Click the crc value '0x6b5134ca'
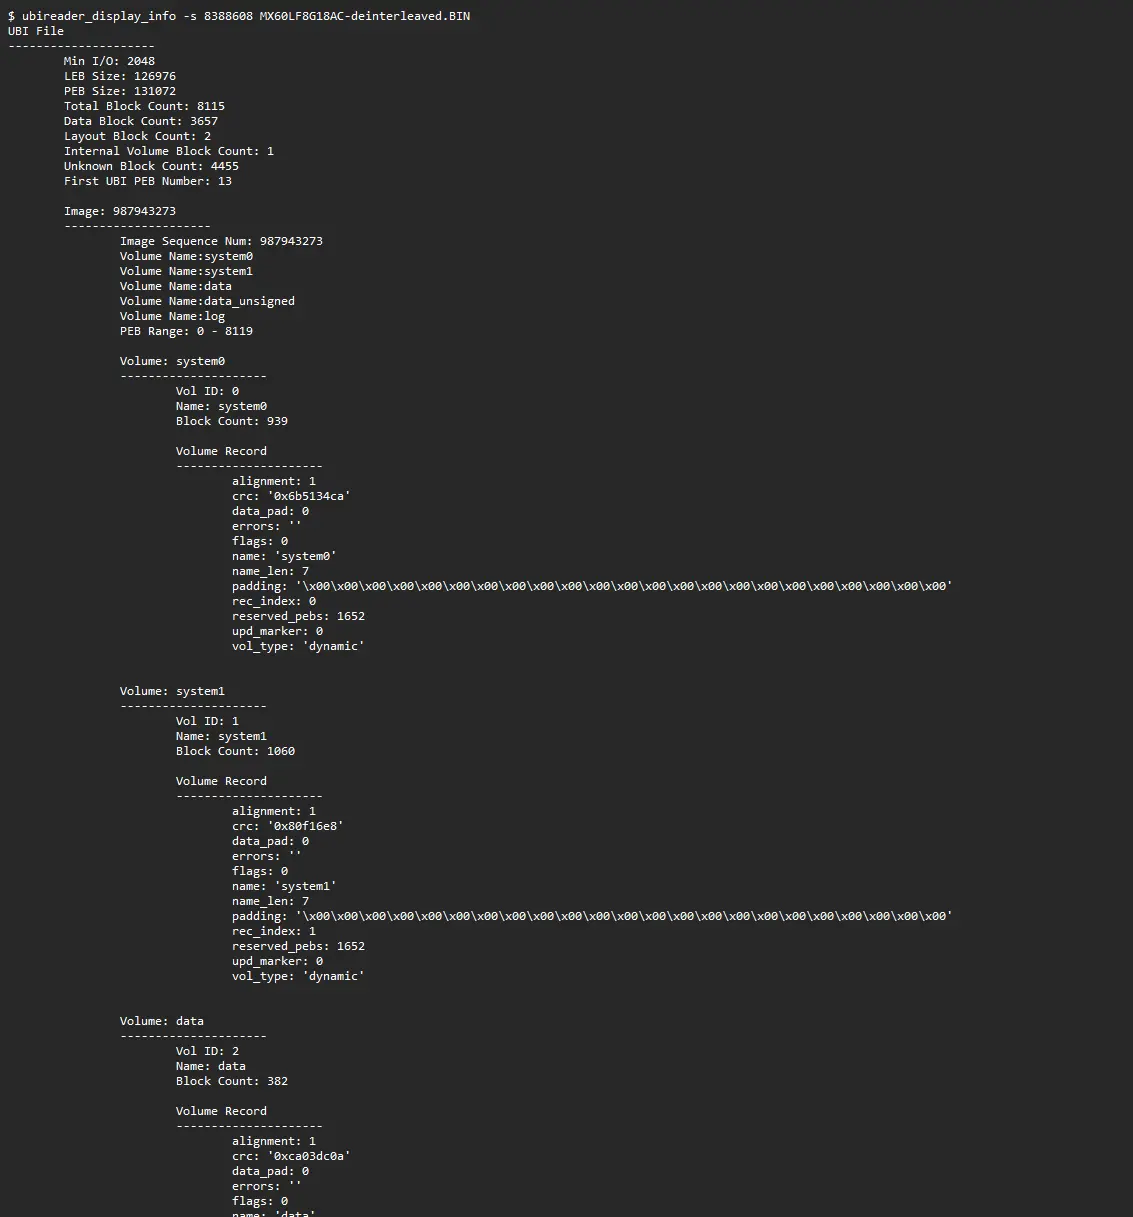The image size is (1133, 1217). click(x=312, y=496)
